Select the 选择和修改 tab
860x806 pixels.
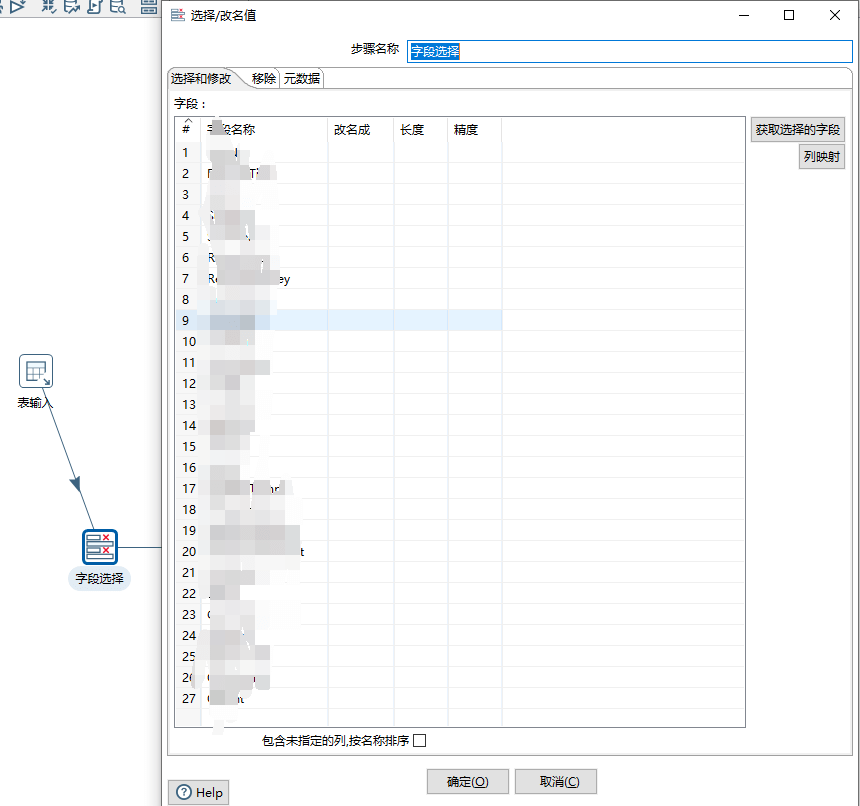[201, 79]
